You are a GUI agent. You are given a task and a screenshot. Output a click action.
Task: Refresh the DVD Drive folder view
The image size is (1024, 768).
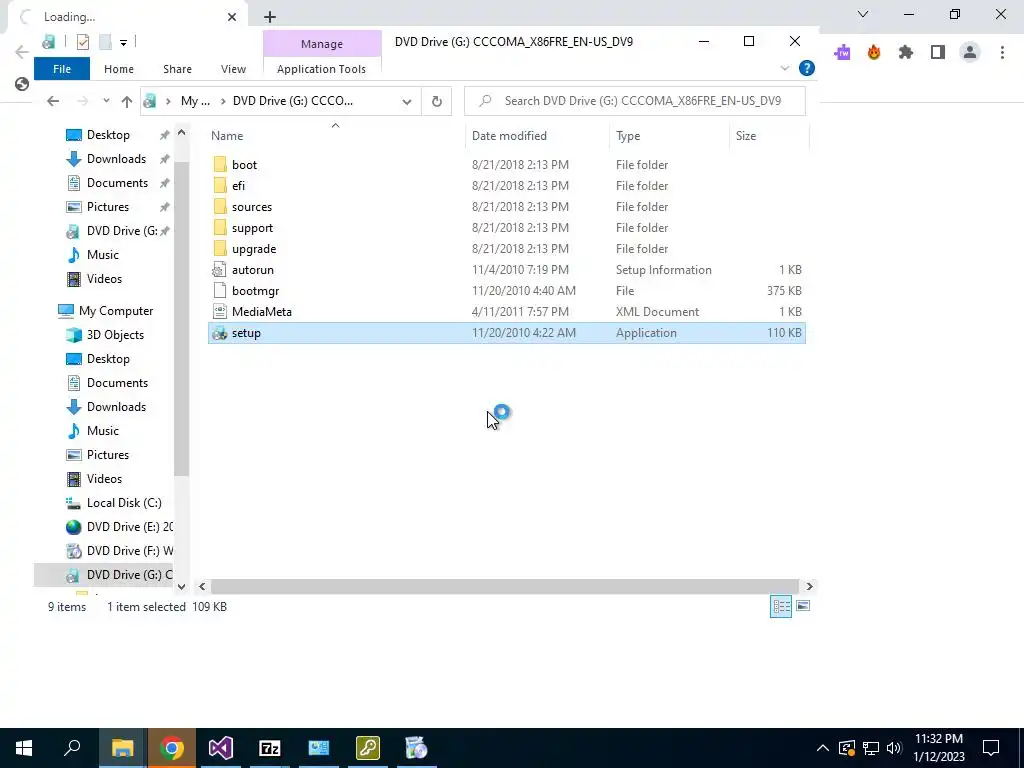click(x=437, y=101)
